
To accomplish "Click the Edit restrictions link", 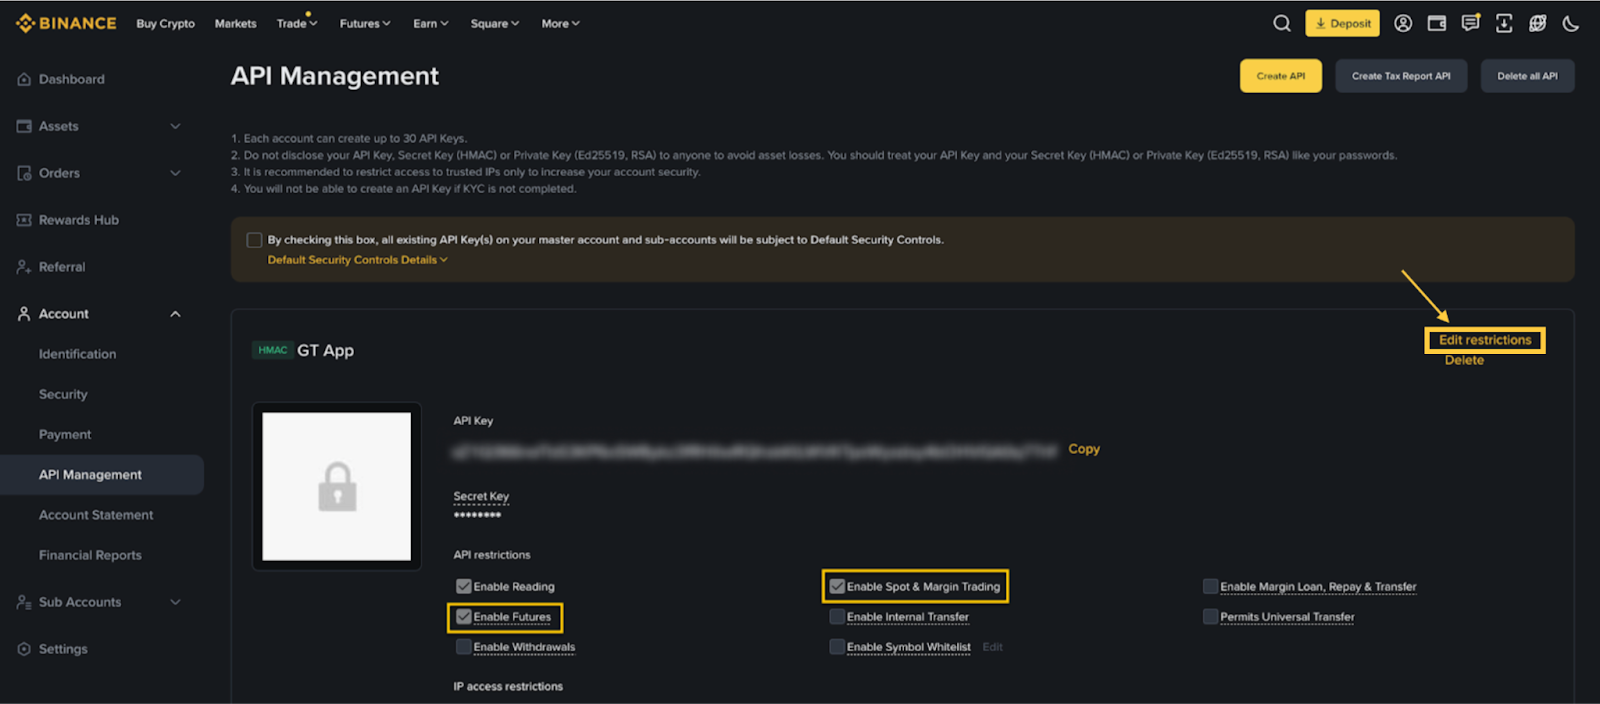I will [1485, 340].
